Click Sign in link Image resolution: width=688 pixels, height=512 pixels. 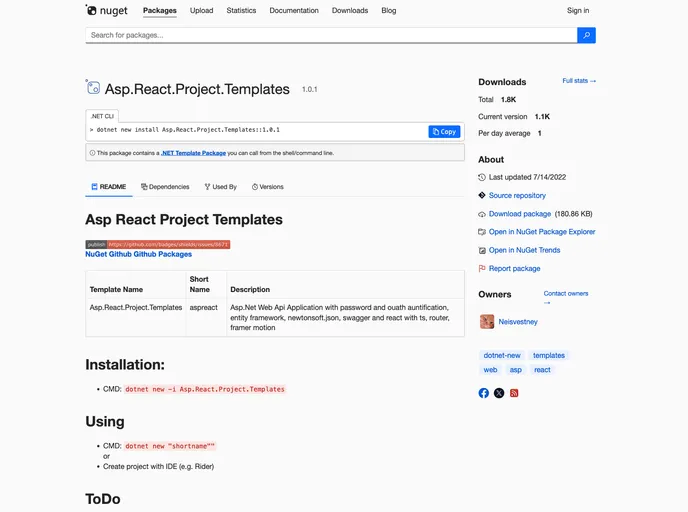point(578,11)
